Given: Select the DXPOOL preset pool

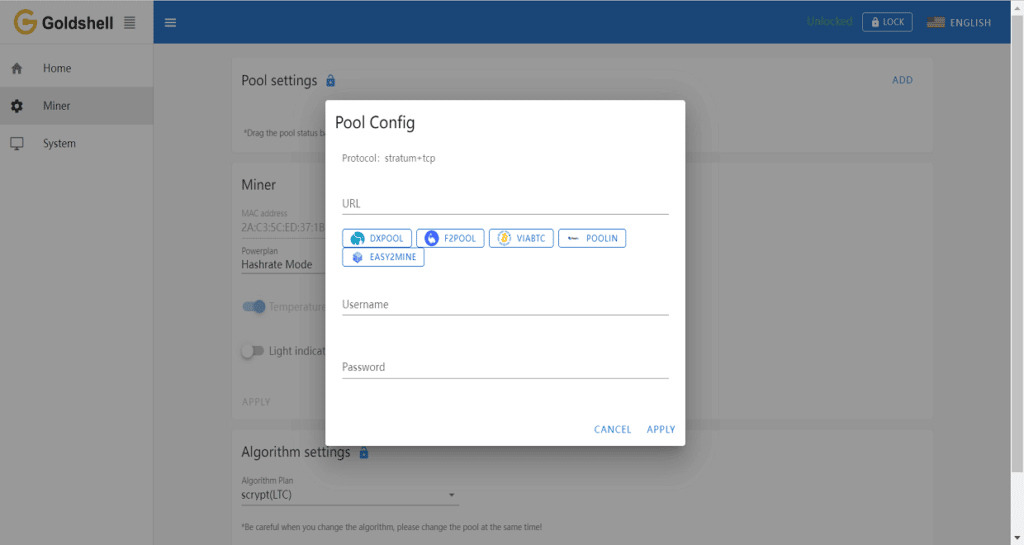Looking at the screenshot, I should click(x=377, y=238).
